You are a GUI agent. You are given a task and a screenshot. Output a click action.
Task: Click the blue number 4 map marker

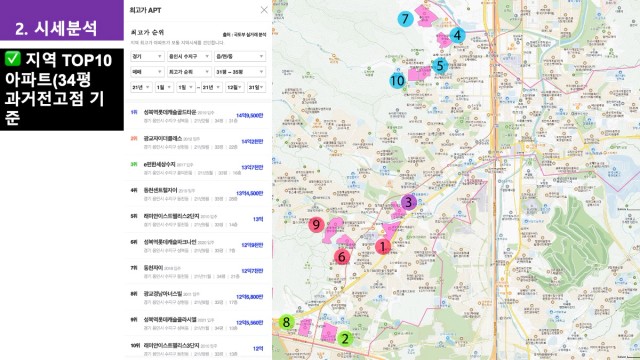[458, 36]
